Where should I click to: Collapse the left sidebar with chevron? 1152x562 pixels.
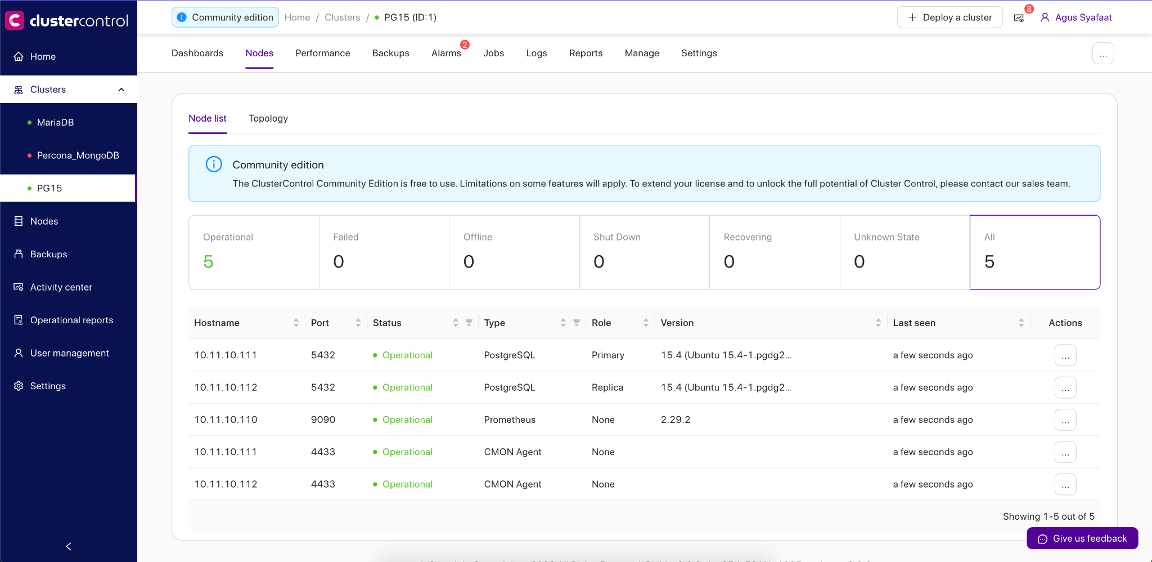(68, 546)
